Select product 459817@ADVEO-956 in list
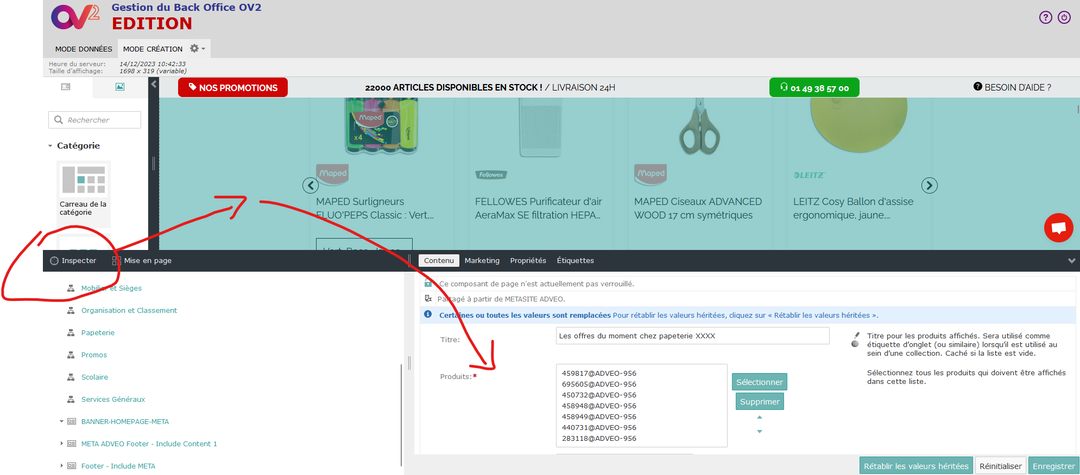1080x475 pixels. tap(599, 373)
